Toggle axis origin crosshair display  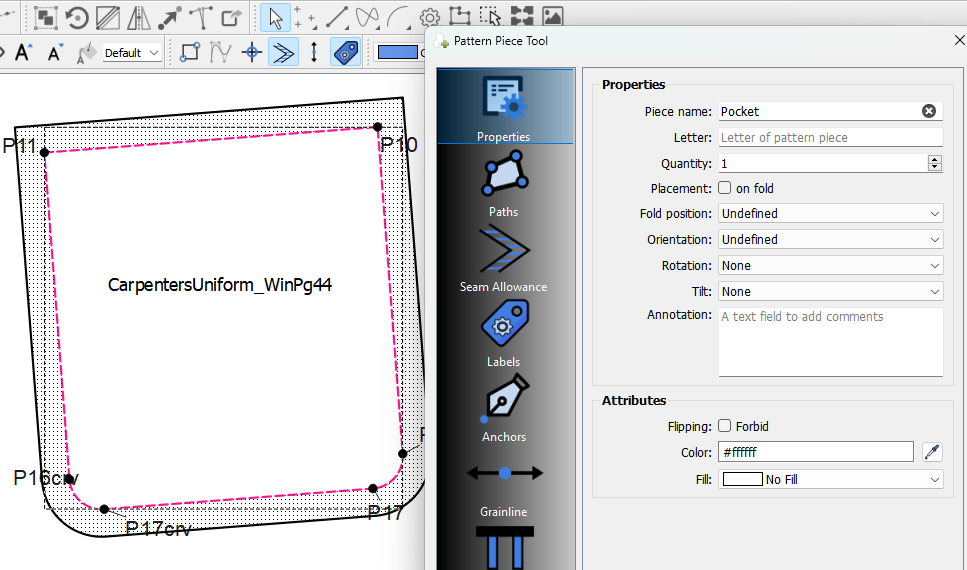point(252,52)
